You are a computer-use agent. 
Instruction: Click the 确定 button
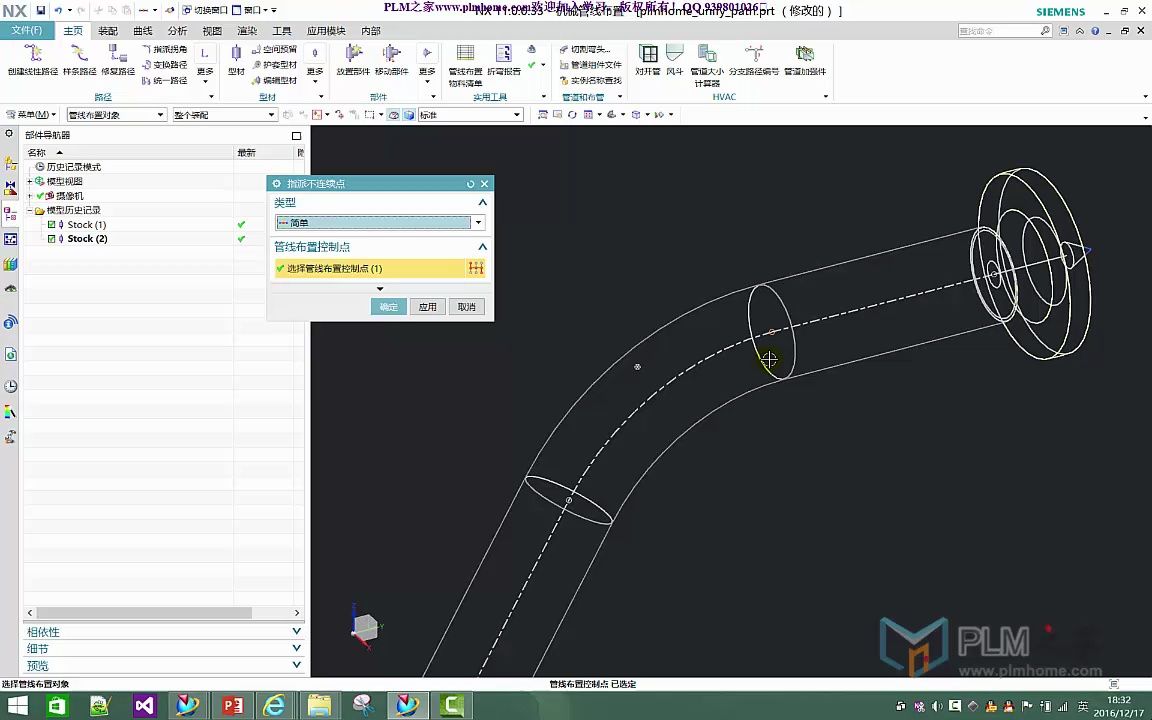389,307
